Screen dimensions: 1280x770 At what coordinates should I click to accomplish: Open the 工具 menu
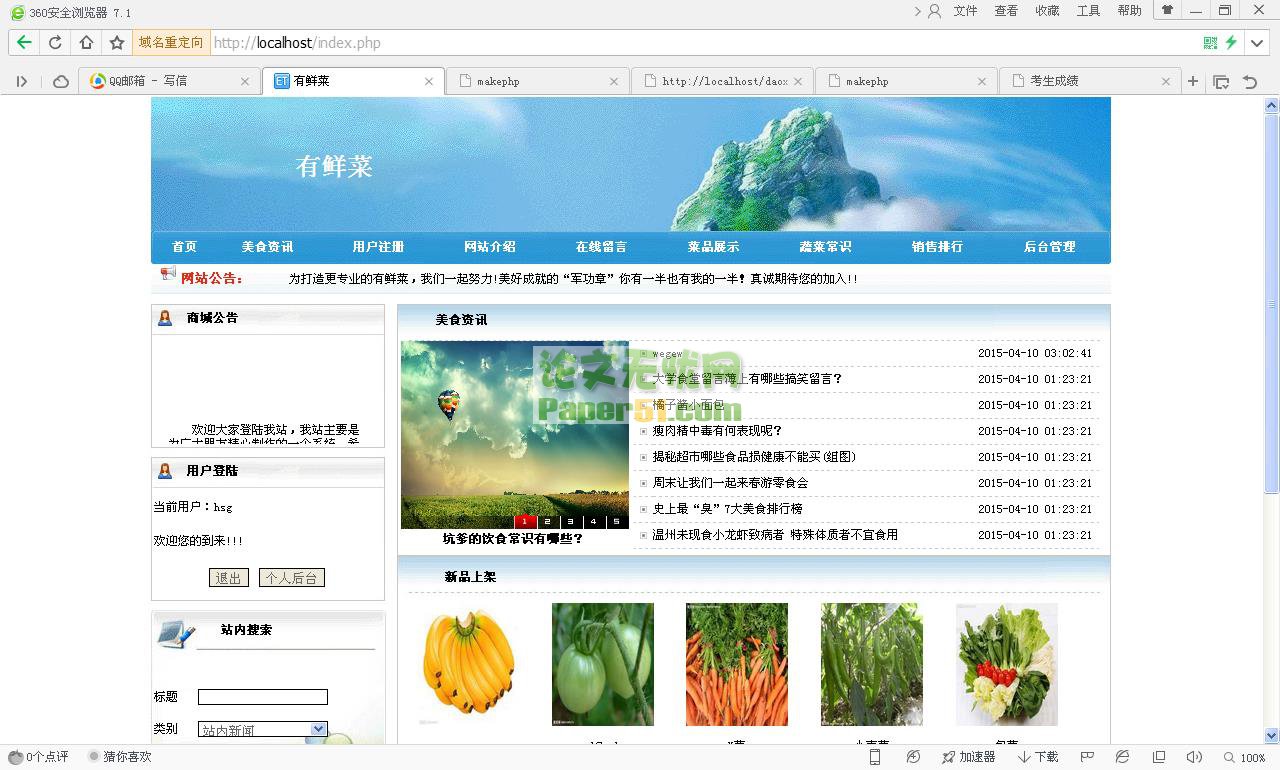point(1088,11)
